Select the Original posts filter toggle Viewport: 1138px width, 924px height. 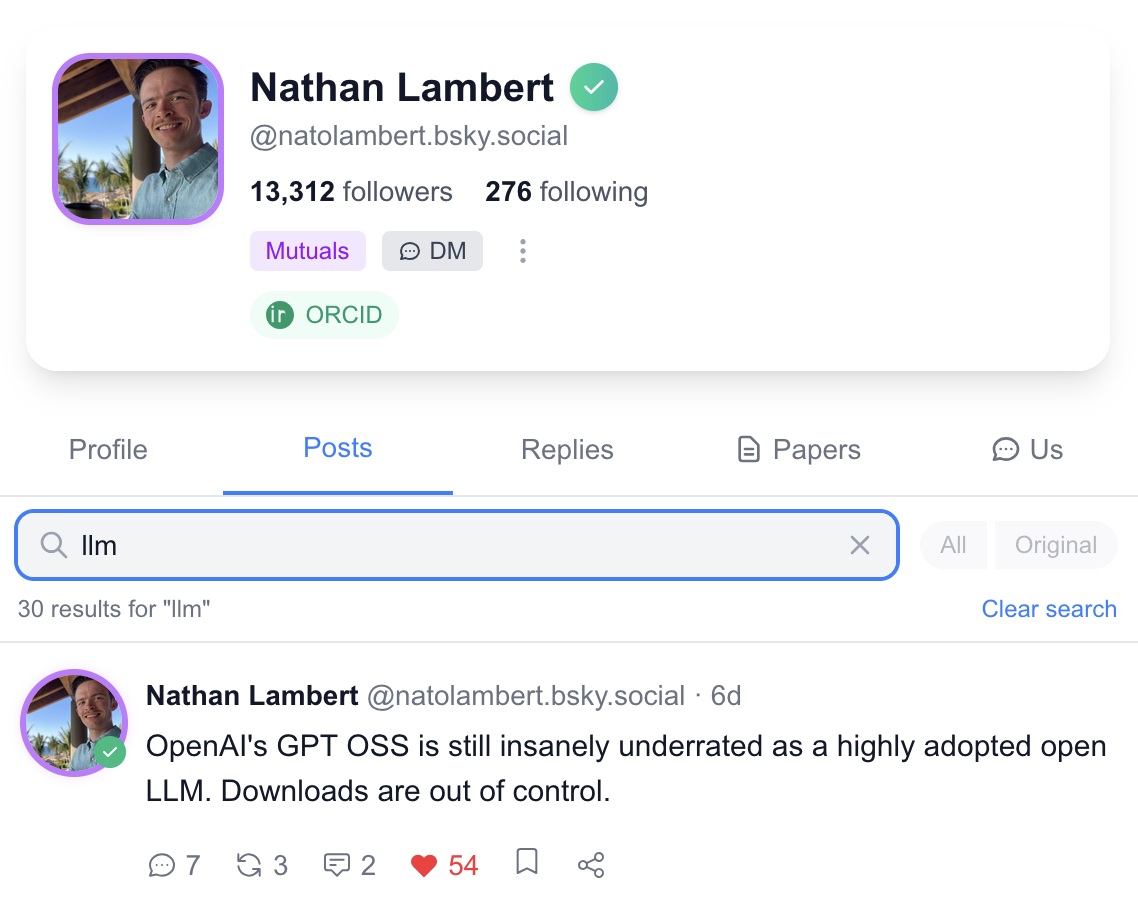point(1056,545)
